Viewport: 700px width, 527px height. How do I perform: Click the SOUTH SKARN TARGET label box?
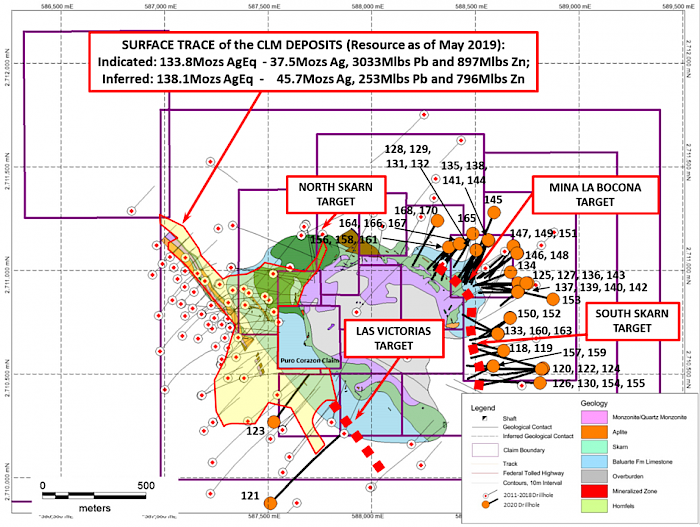tap(632, 321)
